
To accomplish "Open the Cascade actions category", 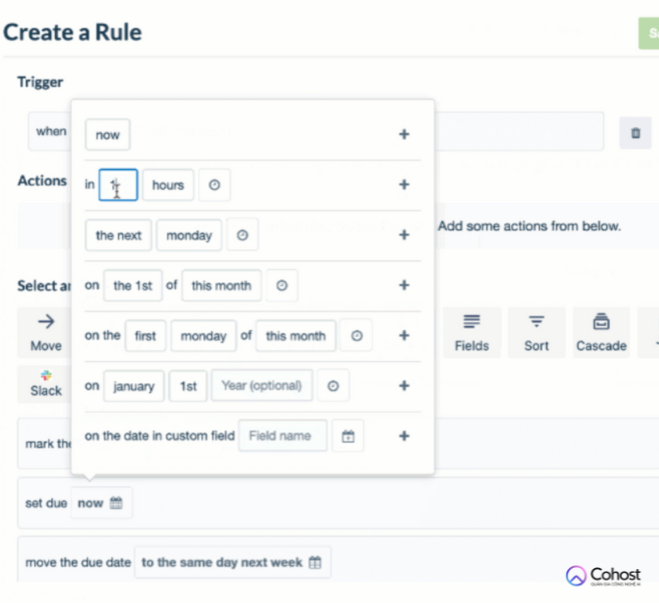I will click(601, 333).
